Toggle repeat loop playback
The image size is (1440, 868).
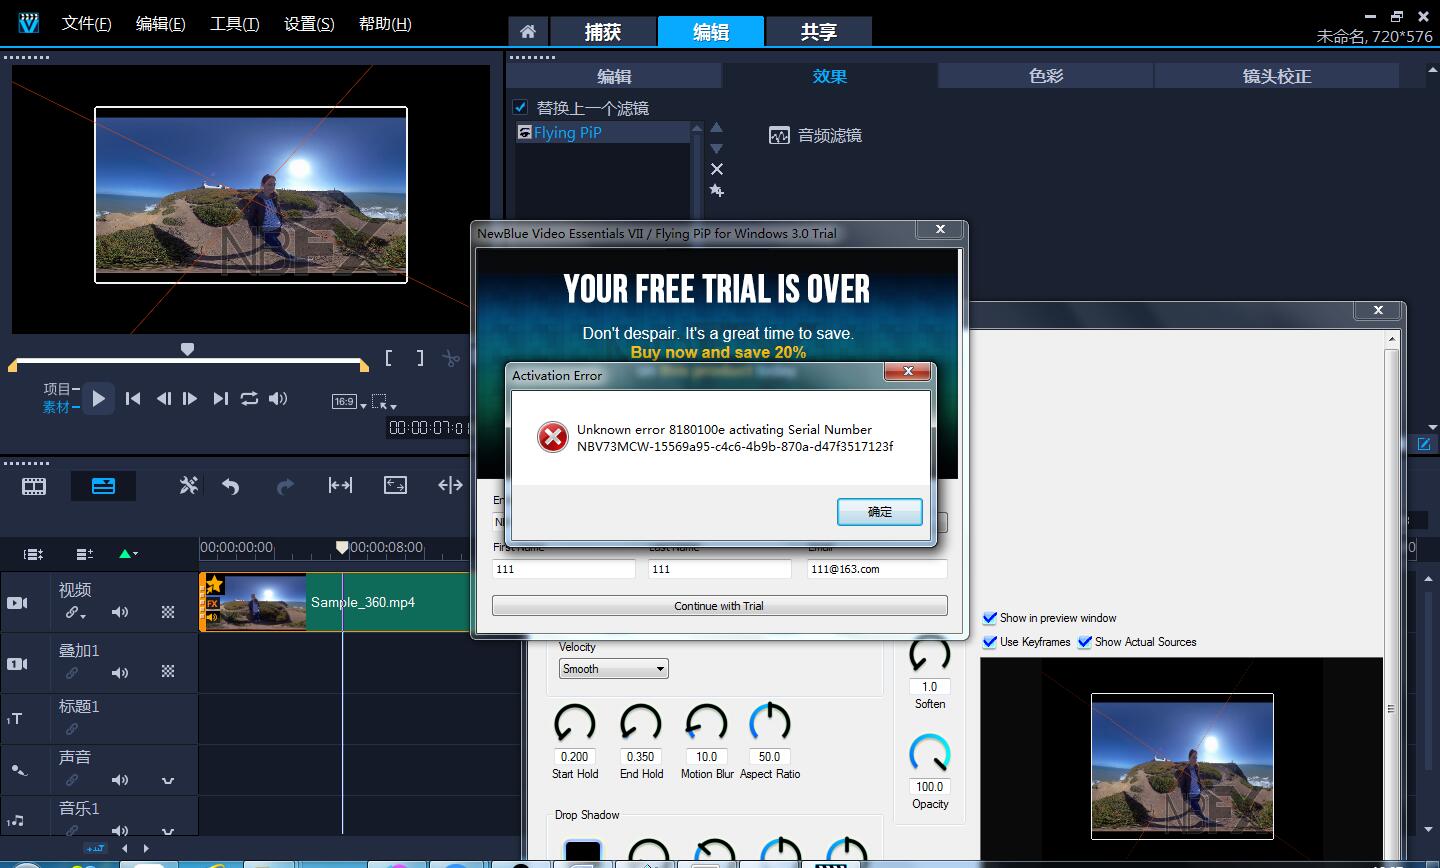(249, 398)
